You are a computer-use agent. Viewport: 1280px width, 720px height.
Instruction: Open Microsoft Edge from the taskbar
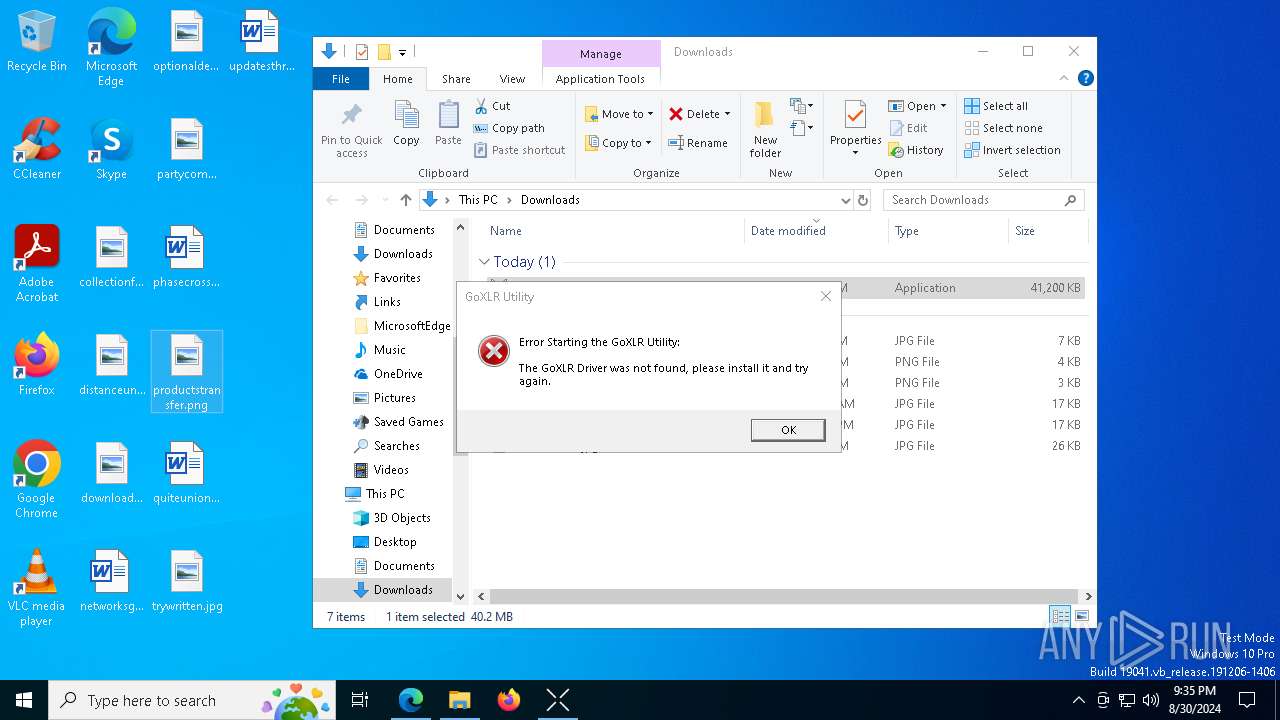pos(411,700)
